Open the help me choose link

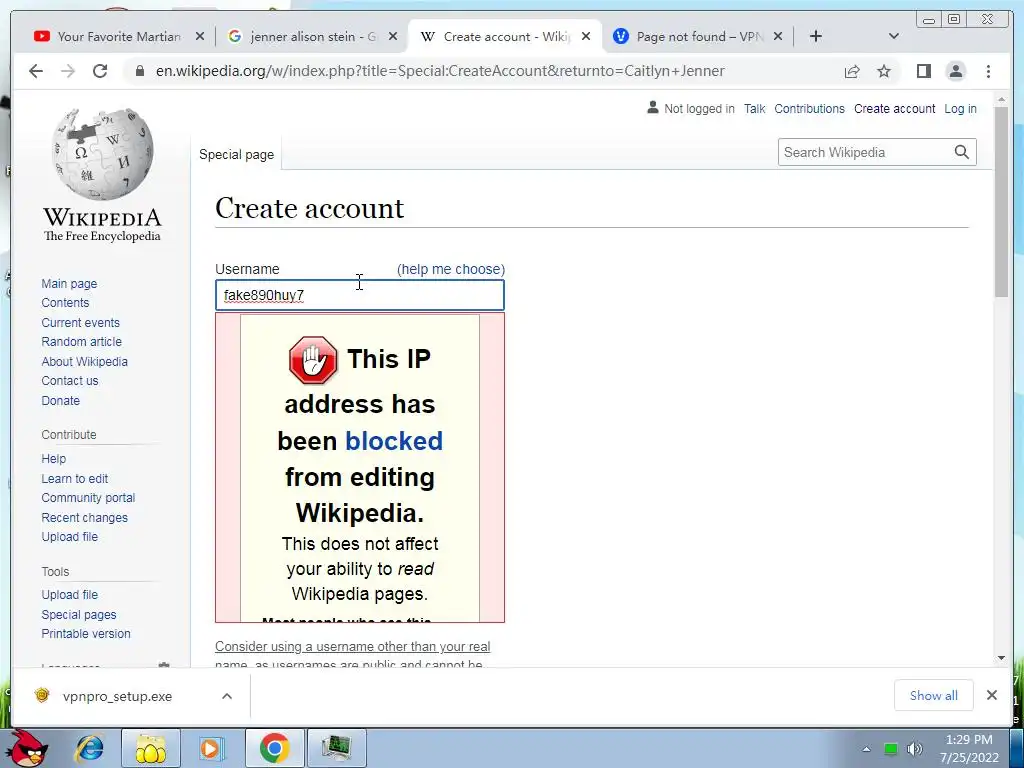[x=451, y=269]
